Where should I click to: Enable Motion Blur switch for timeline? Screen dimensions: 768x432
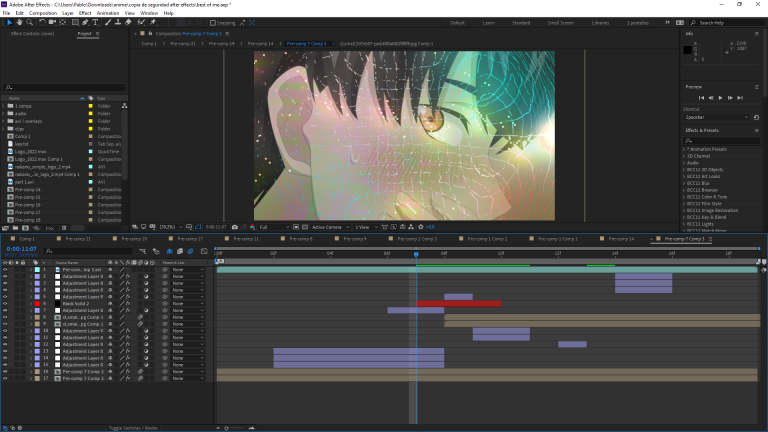click(191, 251)
